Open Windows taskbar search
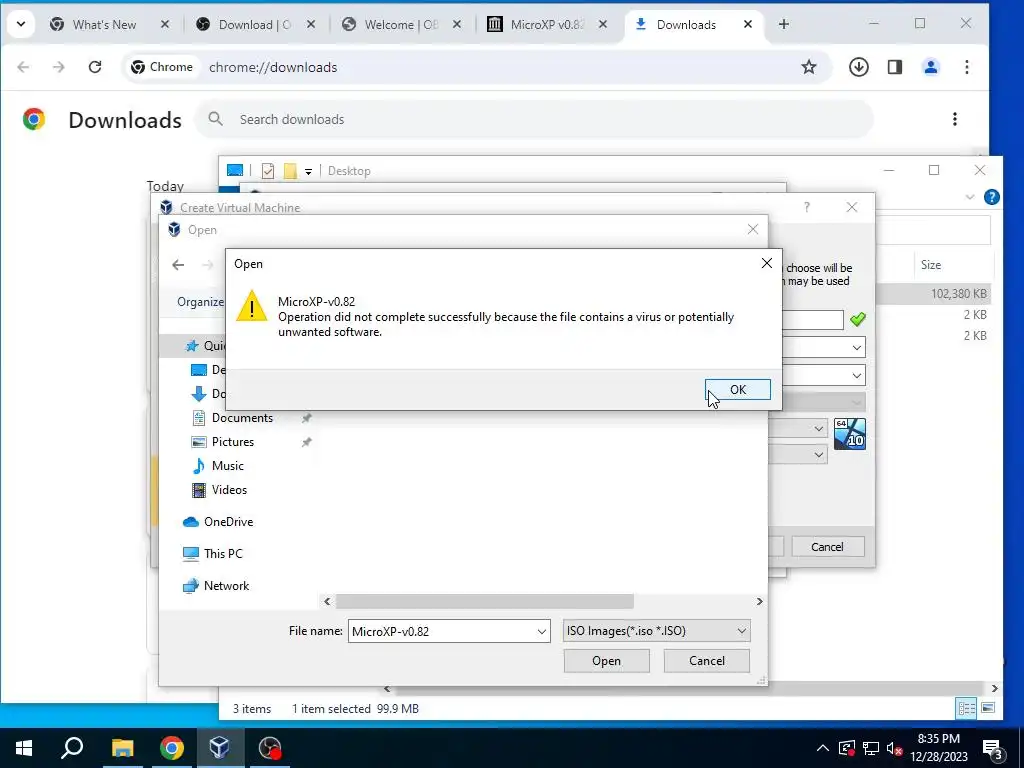The width and height of the screenshot is (1024, 768). point(72,748)
